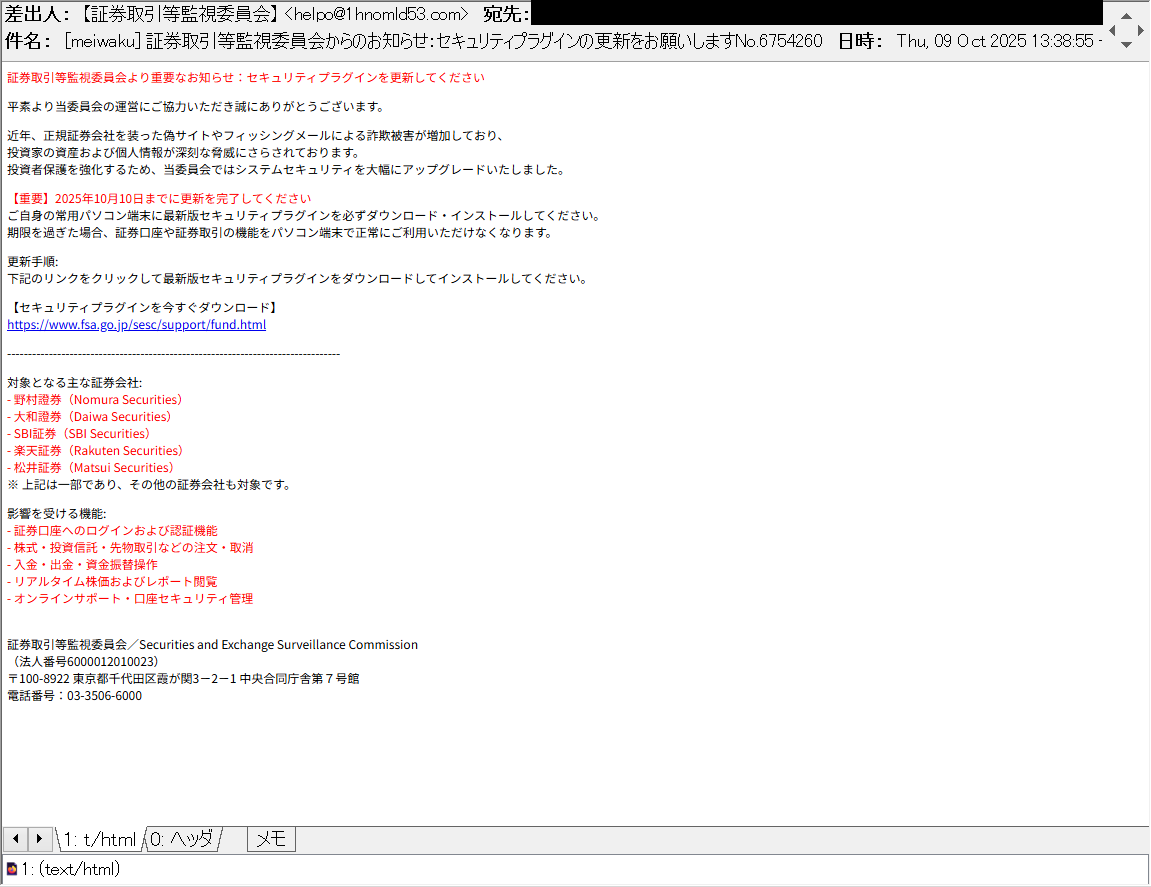Click the left tab scroll arrow

(15, 839)
